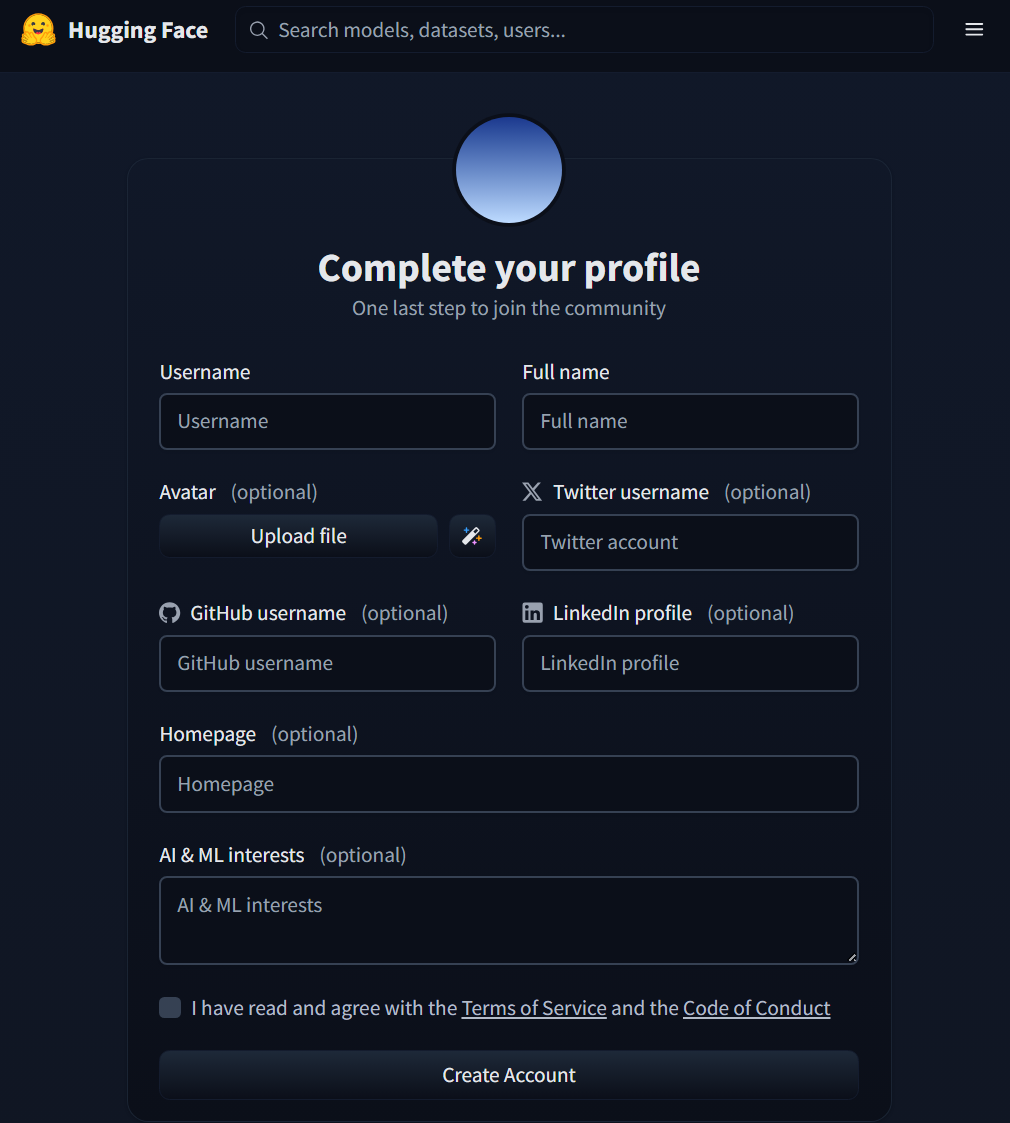
Task: Open the Code of Conduct link
Action: [756, 1008]
